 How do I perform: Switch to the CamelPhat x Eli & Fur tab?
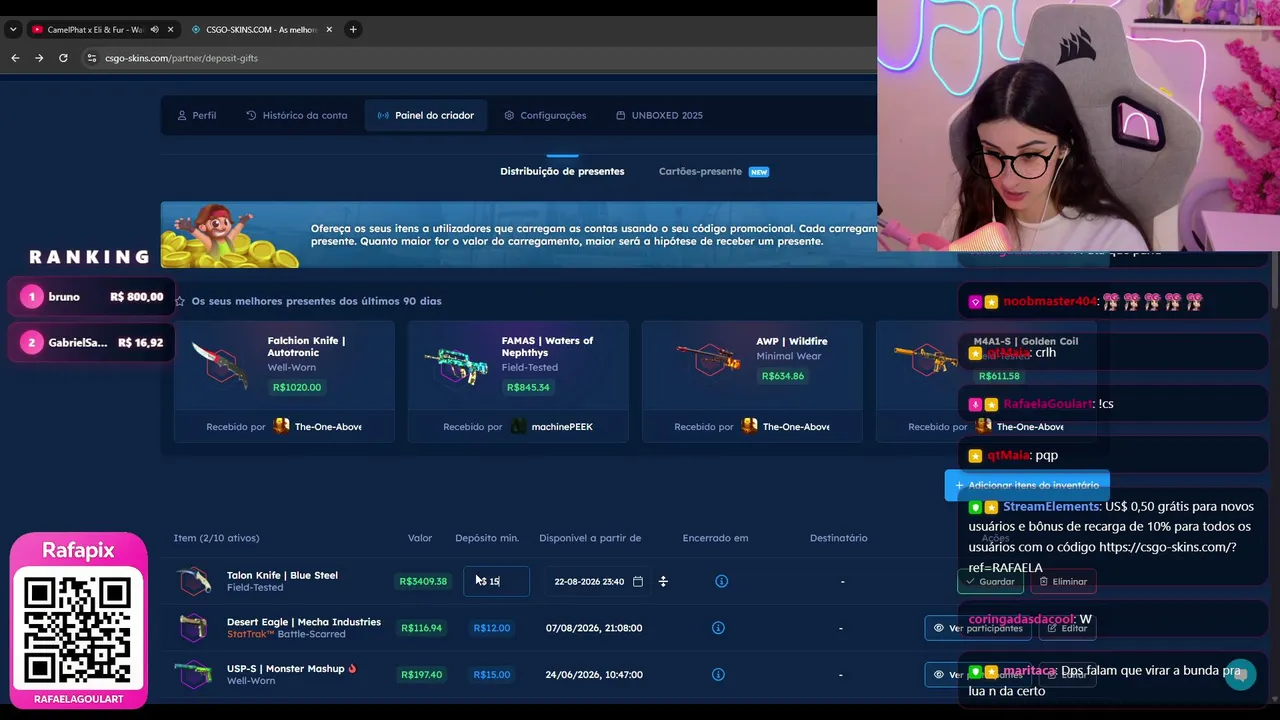pyautogui.click(x=95, y=29)
